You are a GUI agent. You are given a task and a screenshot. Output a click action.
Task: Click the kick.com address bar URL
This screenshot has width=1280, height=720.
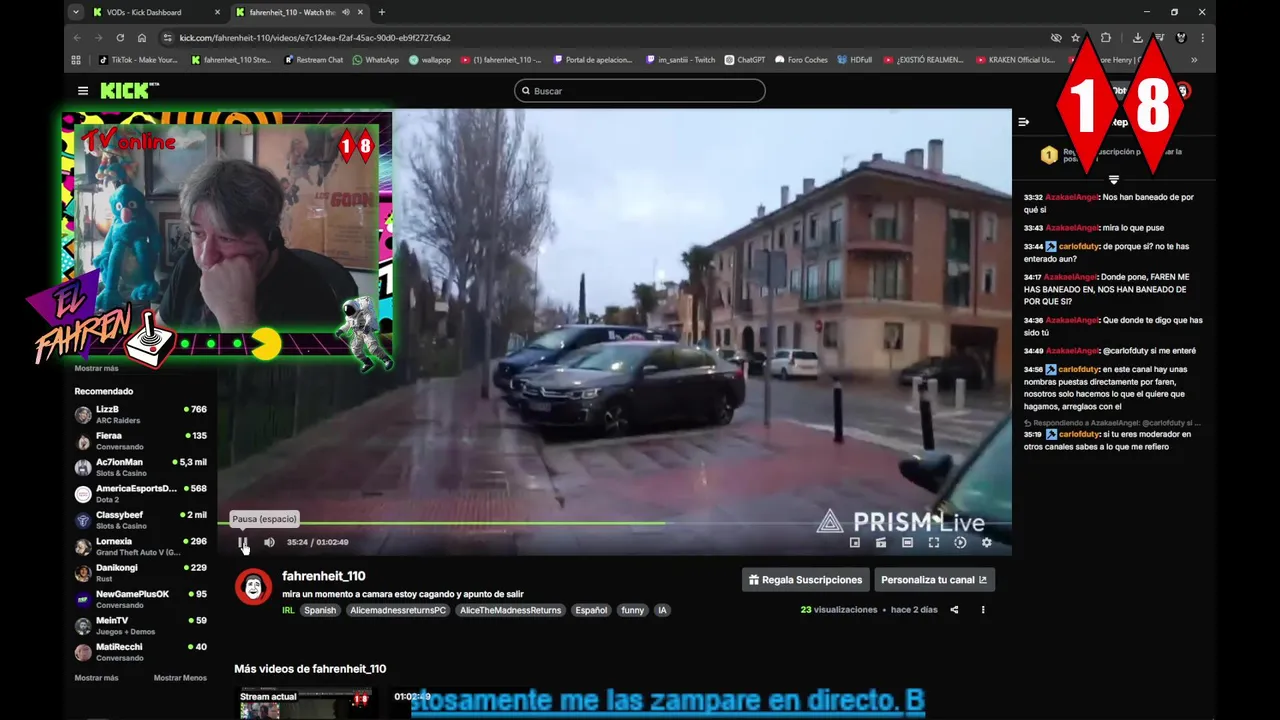315,38
